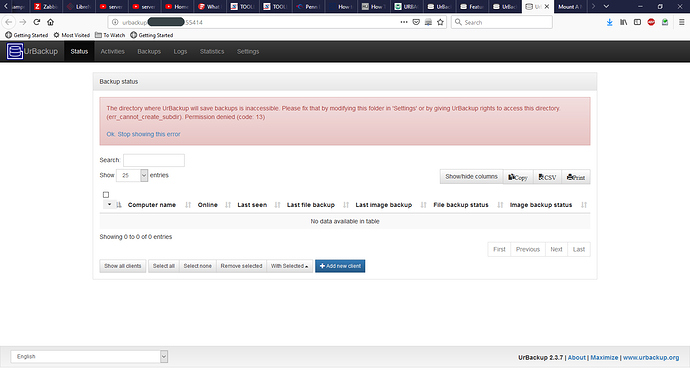Screen dimensions: 690x370
Task: Go back to previous page
Action: (x=9, y=22)
